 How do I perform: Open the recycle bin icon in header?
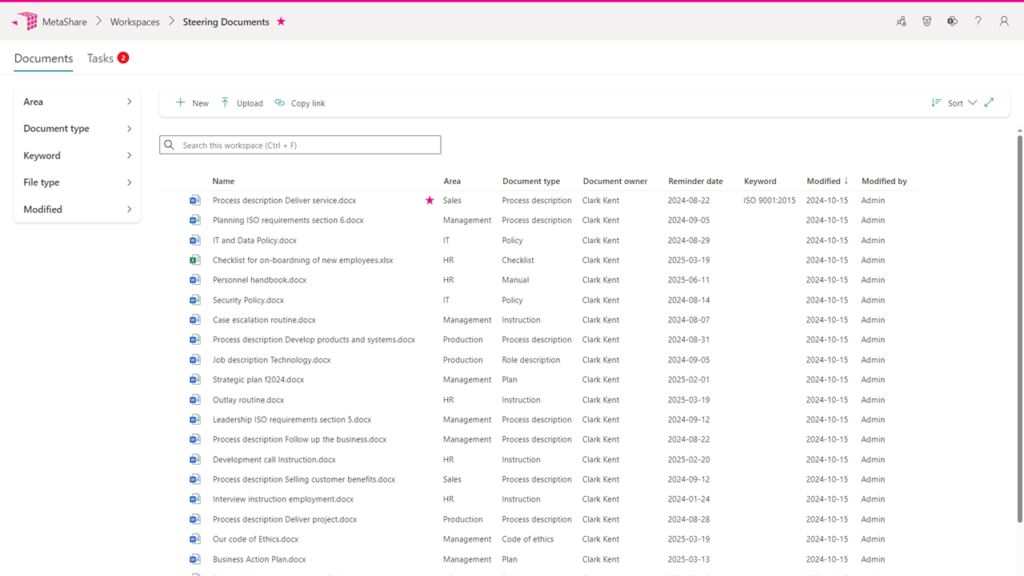coord(927,21)
